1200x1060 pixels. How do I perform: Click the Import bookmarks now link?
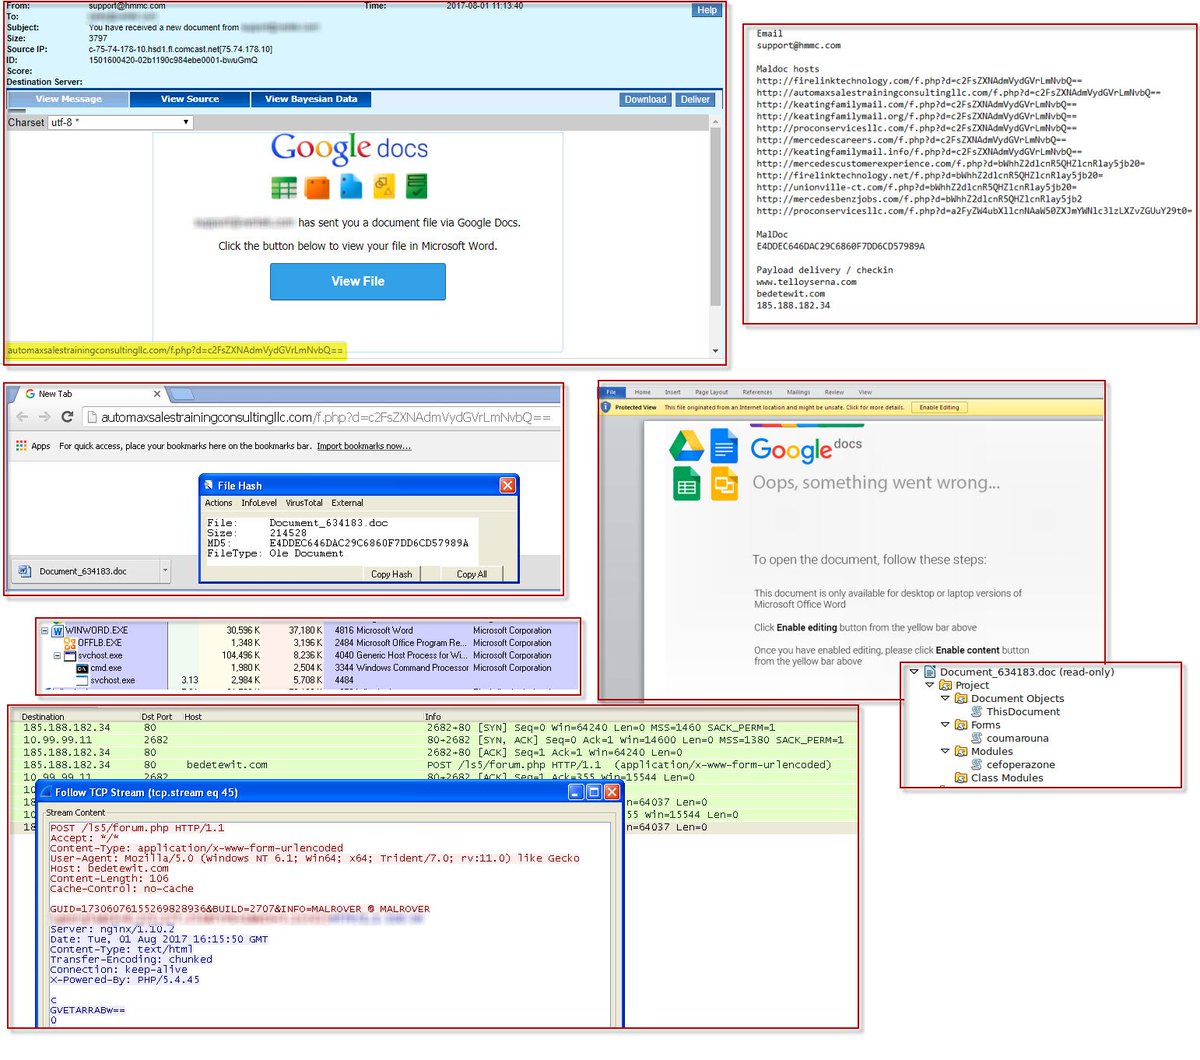coord(364,446)
